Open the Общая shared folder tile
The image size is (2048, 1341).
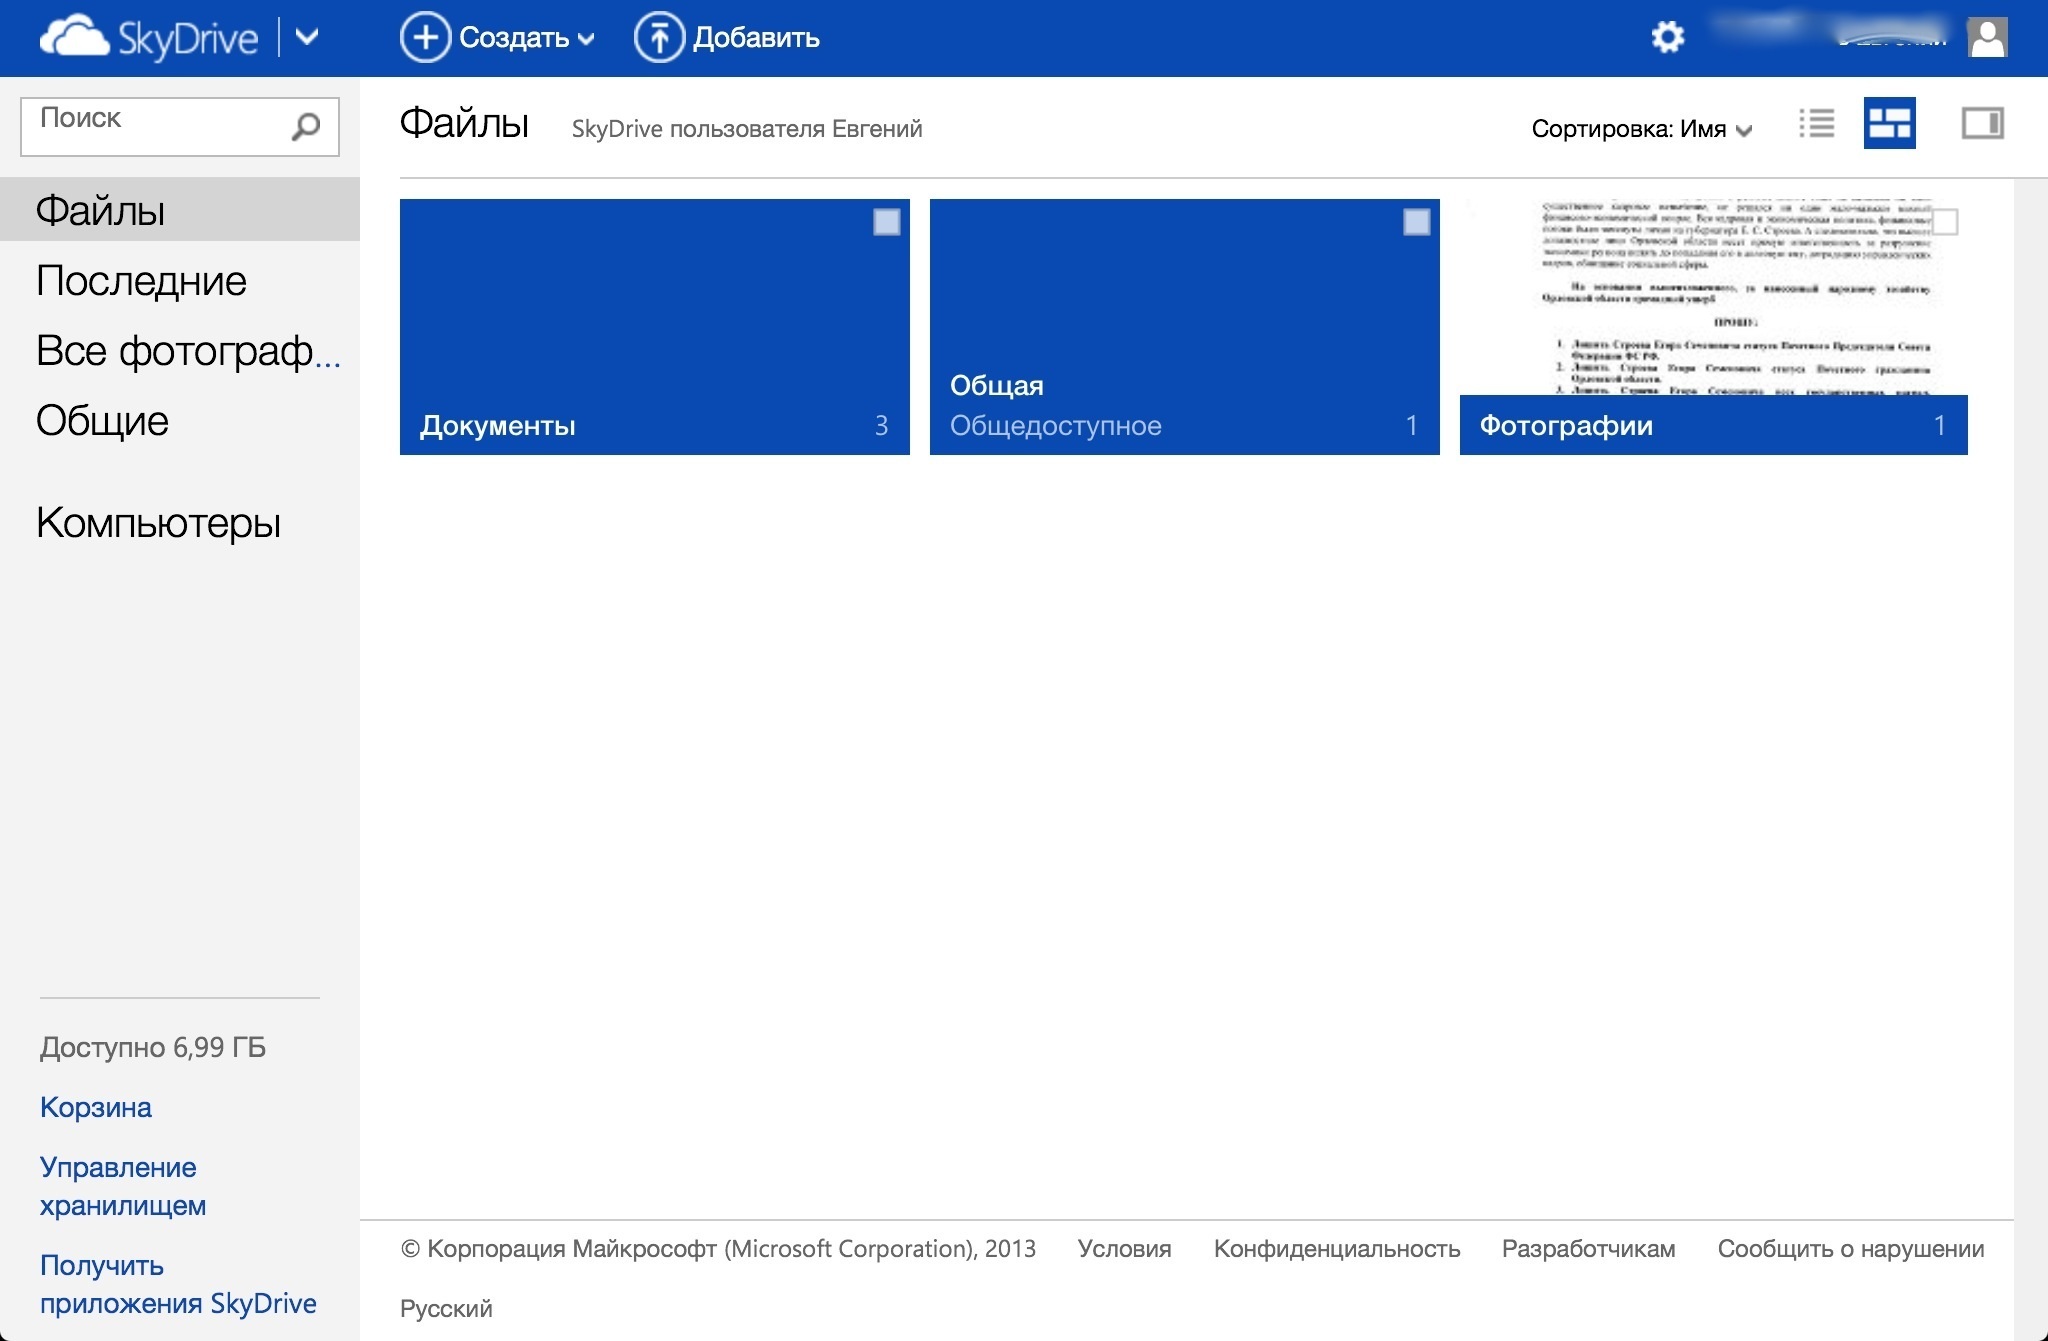1185,327
